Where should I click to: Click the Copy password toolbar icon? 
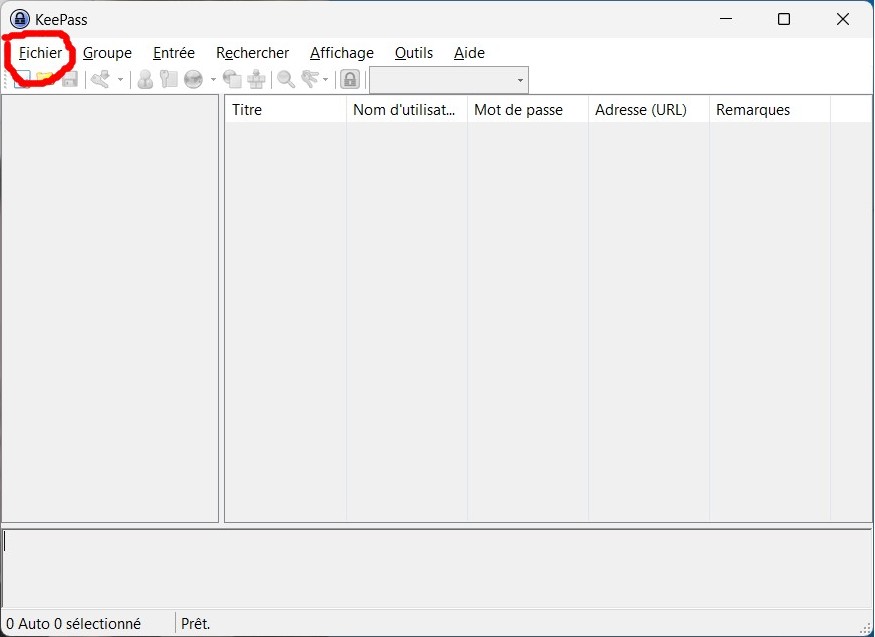(169, 80)
